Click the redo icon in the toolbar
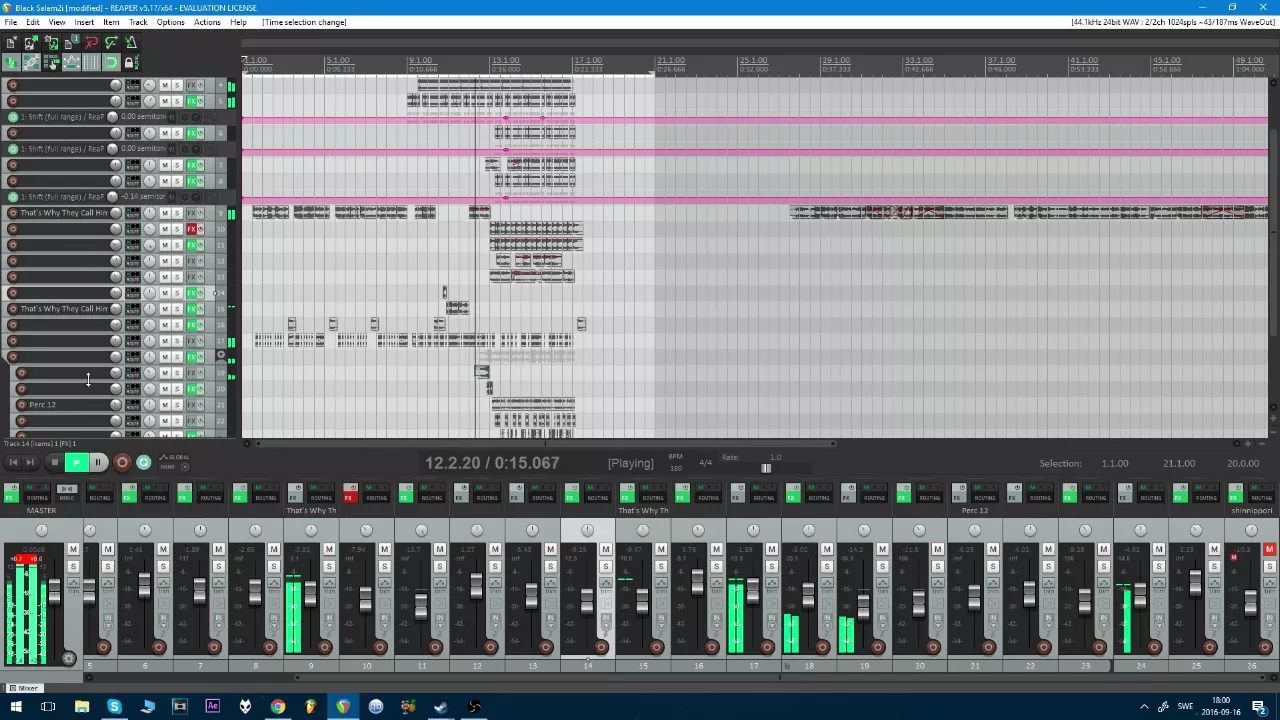This screenshot has height=720, width=1280. coord(111,43)
